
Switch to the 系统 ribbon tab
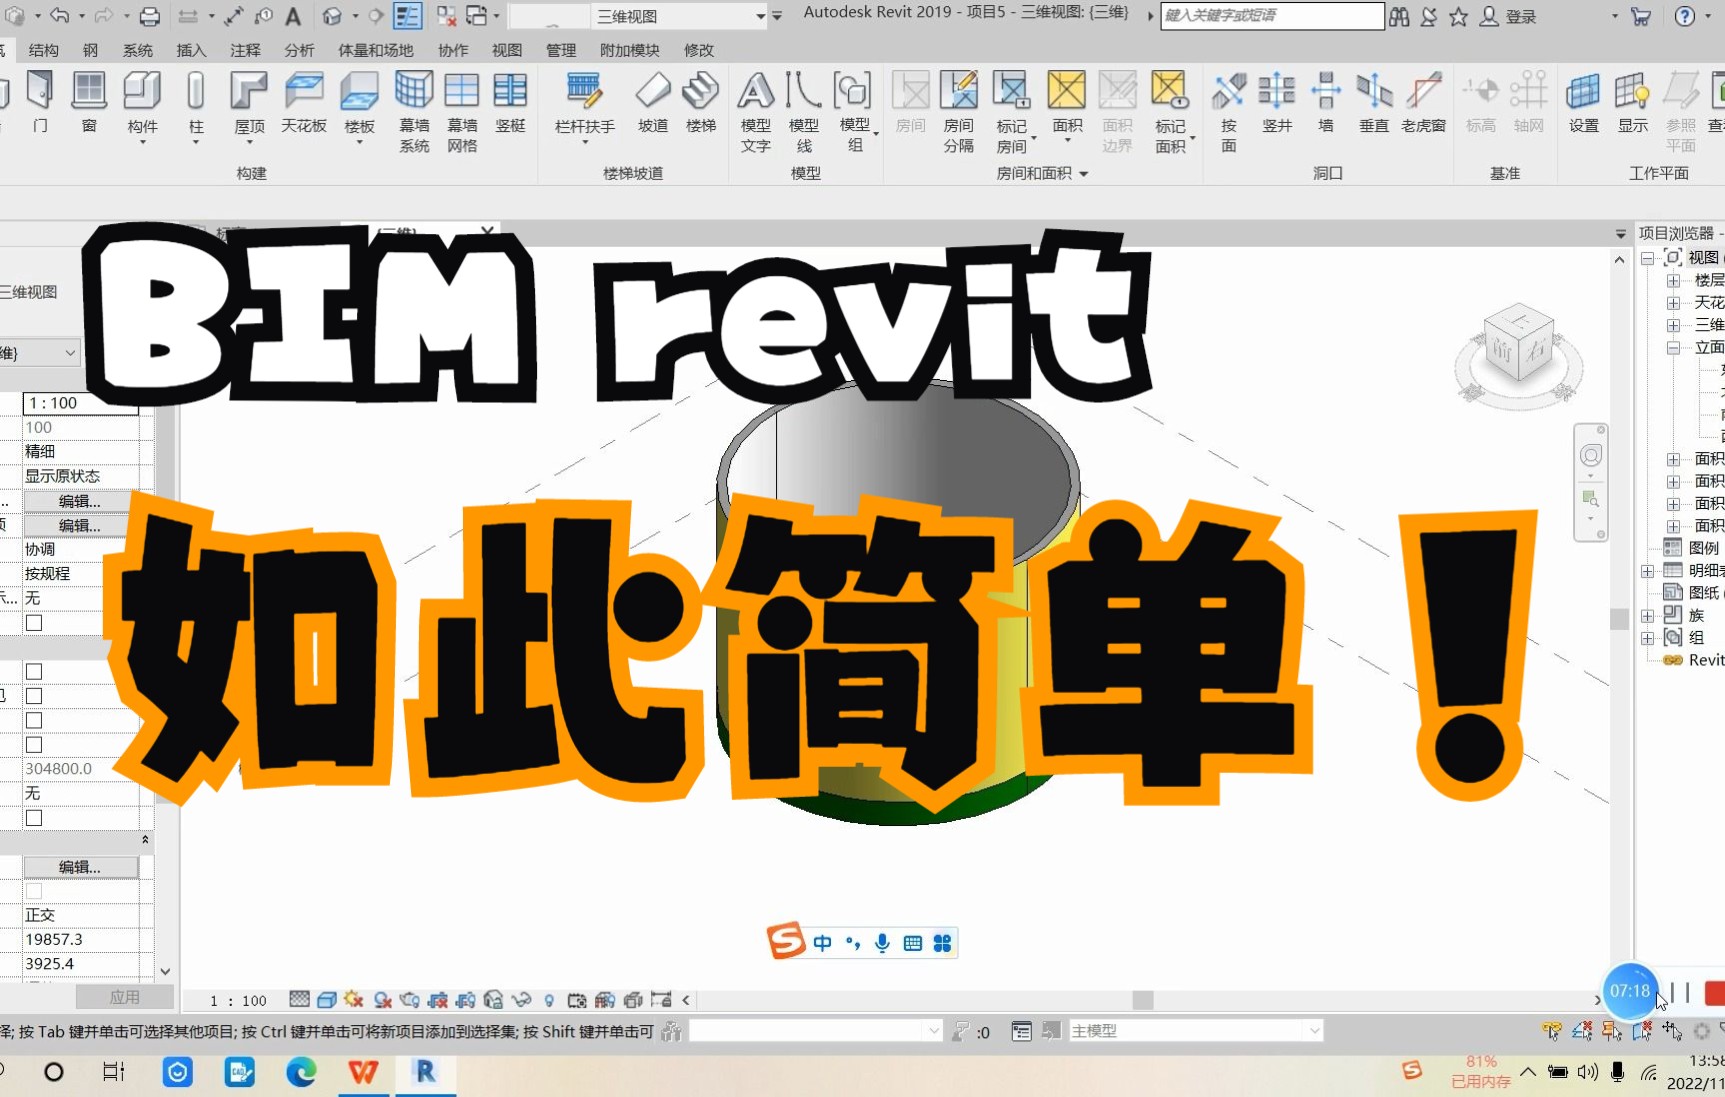point(137,50)
